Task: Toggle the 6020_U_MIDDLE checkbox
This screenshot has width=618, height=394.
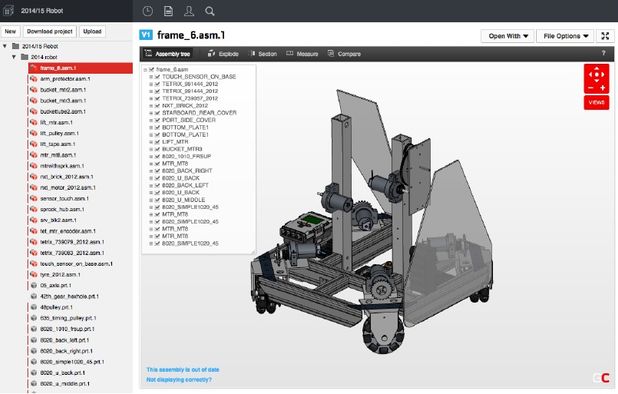Action: click(157, 200)
